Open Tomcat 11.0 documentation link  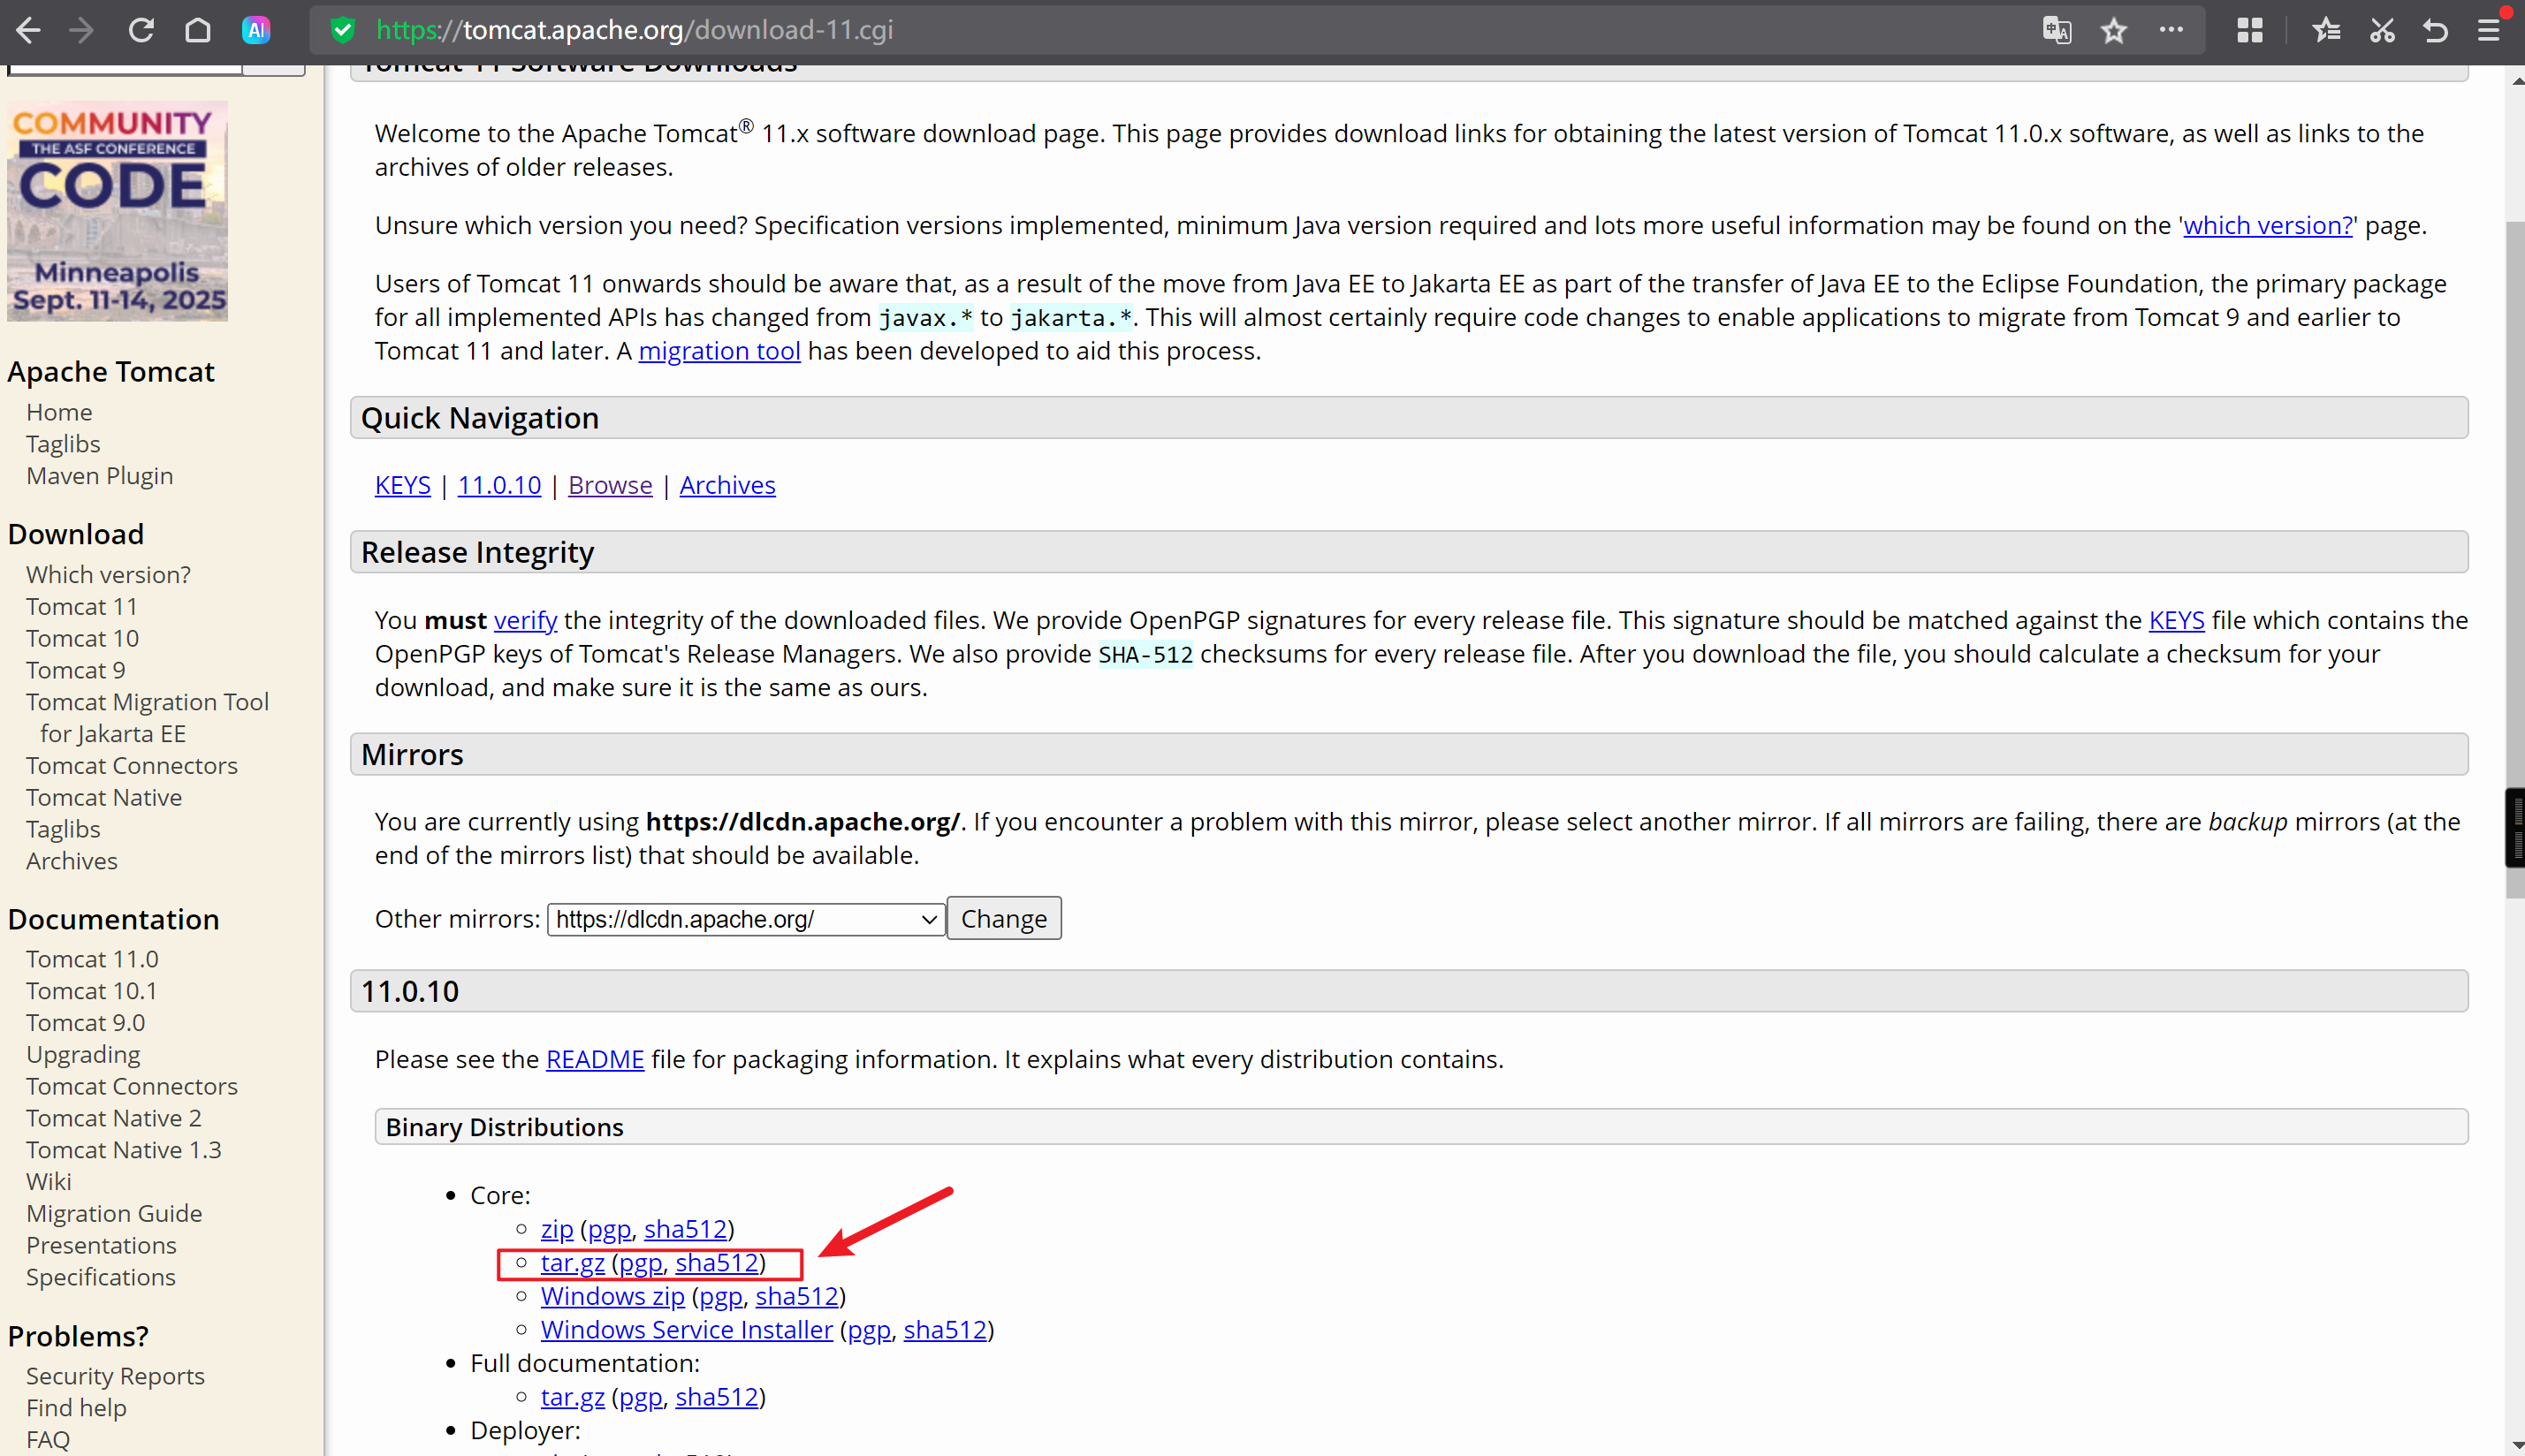(x=92, y=959)
